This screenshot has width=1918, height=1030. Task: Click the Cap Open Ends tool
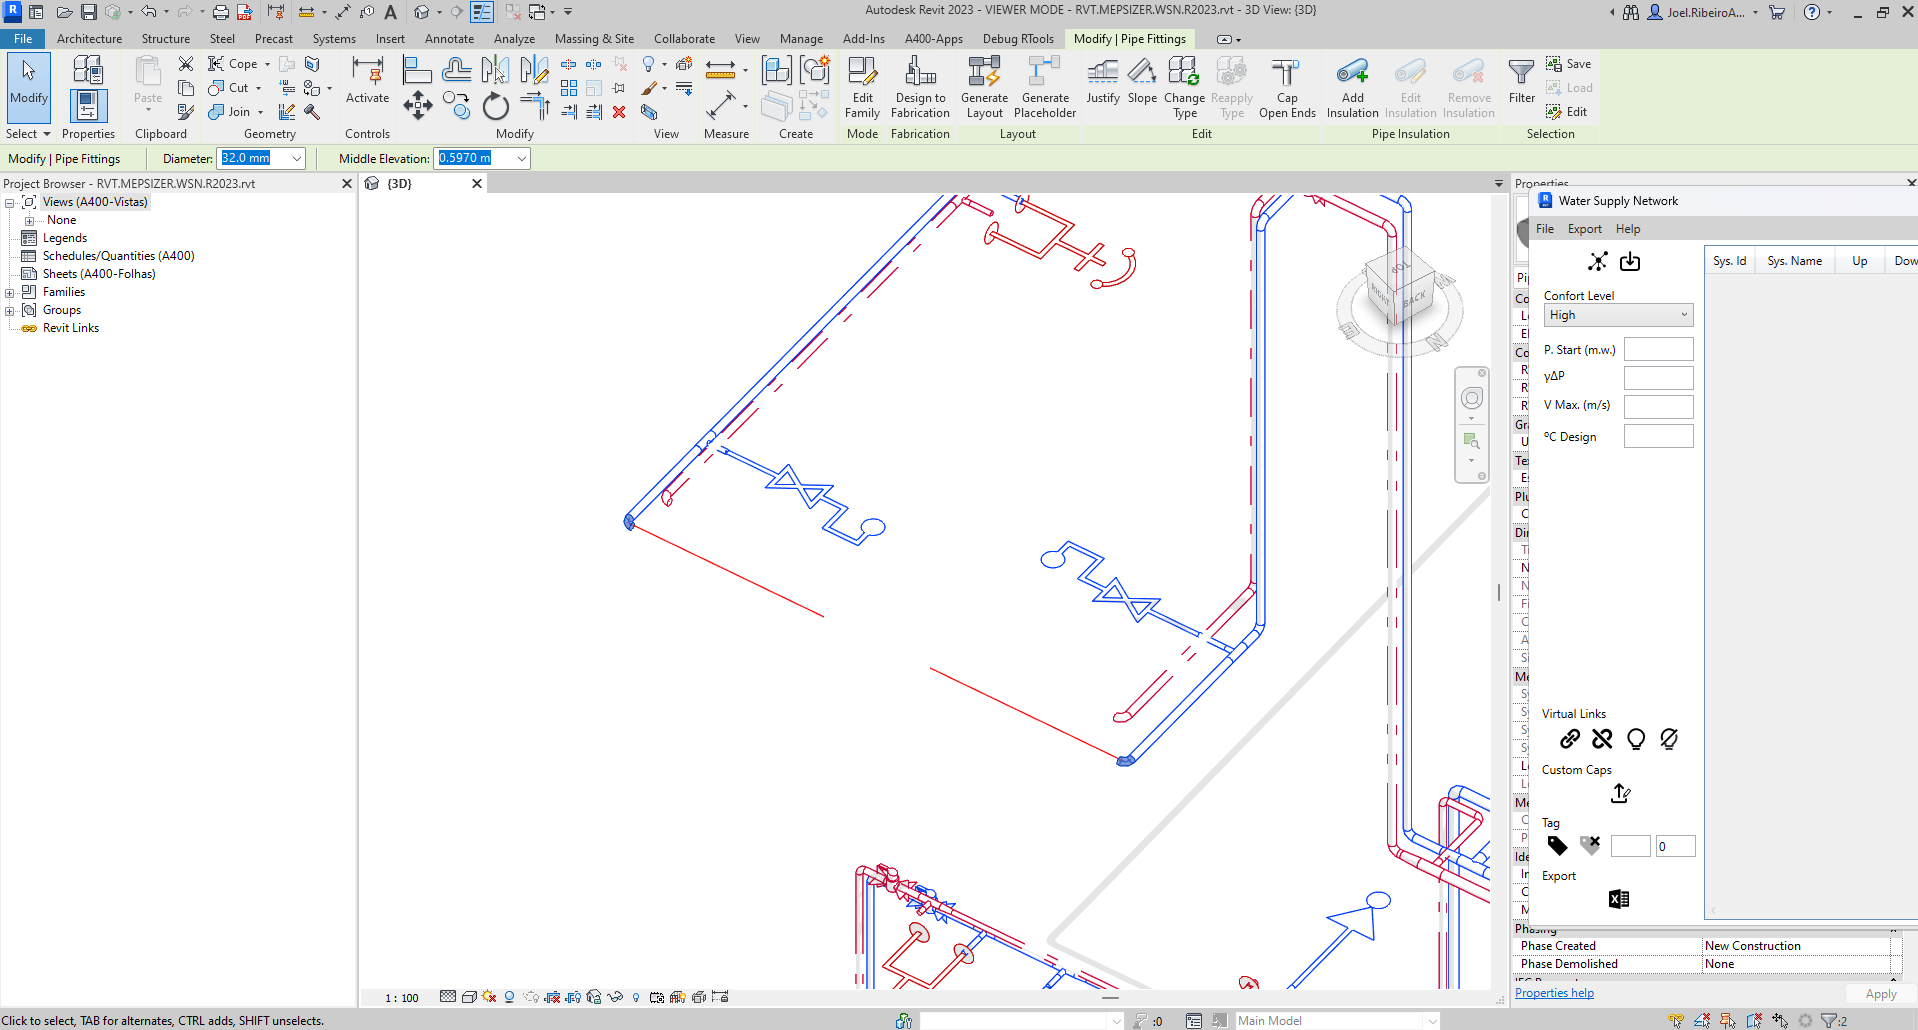pos(1287,87)
